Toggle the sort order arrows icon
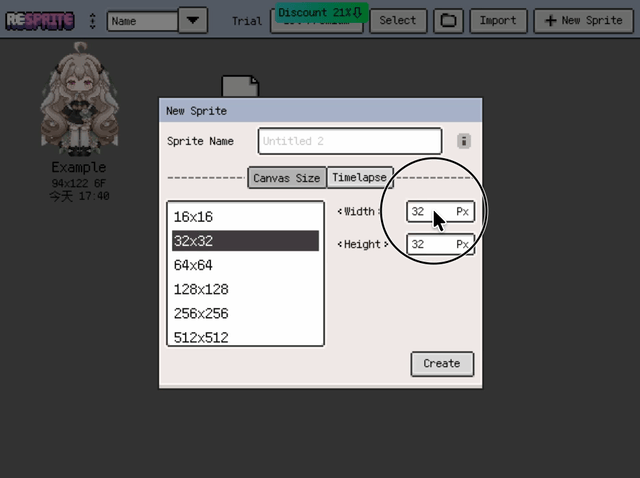Screen dimensions: 640x478 [x=93, y=20]
